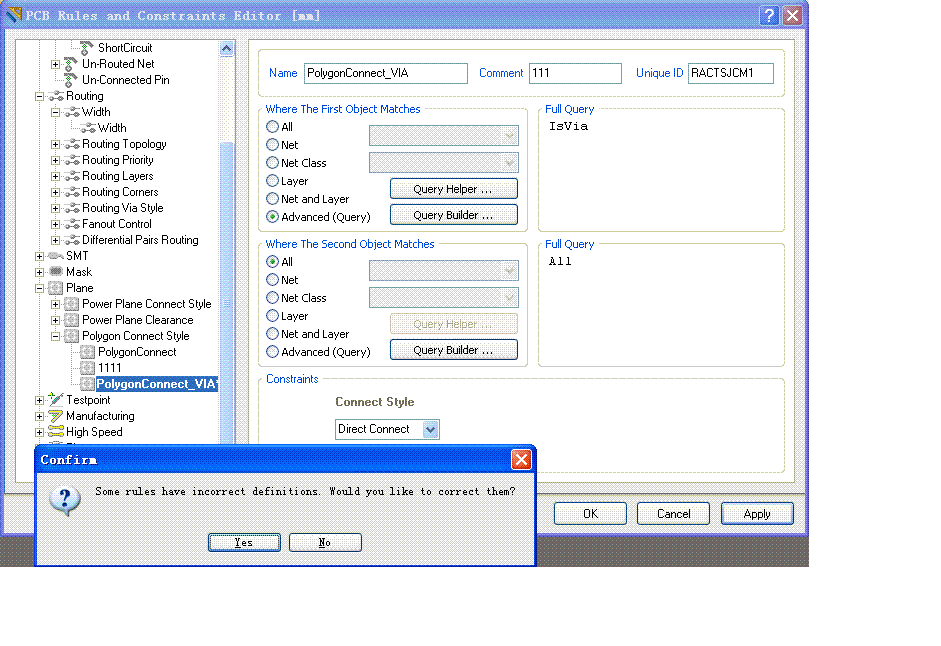Click the Routing Priority icon
This screenshot has height=646, width=941.
click(72, 160)
